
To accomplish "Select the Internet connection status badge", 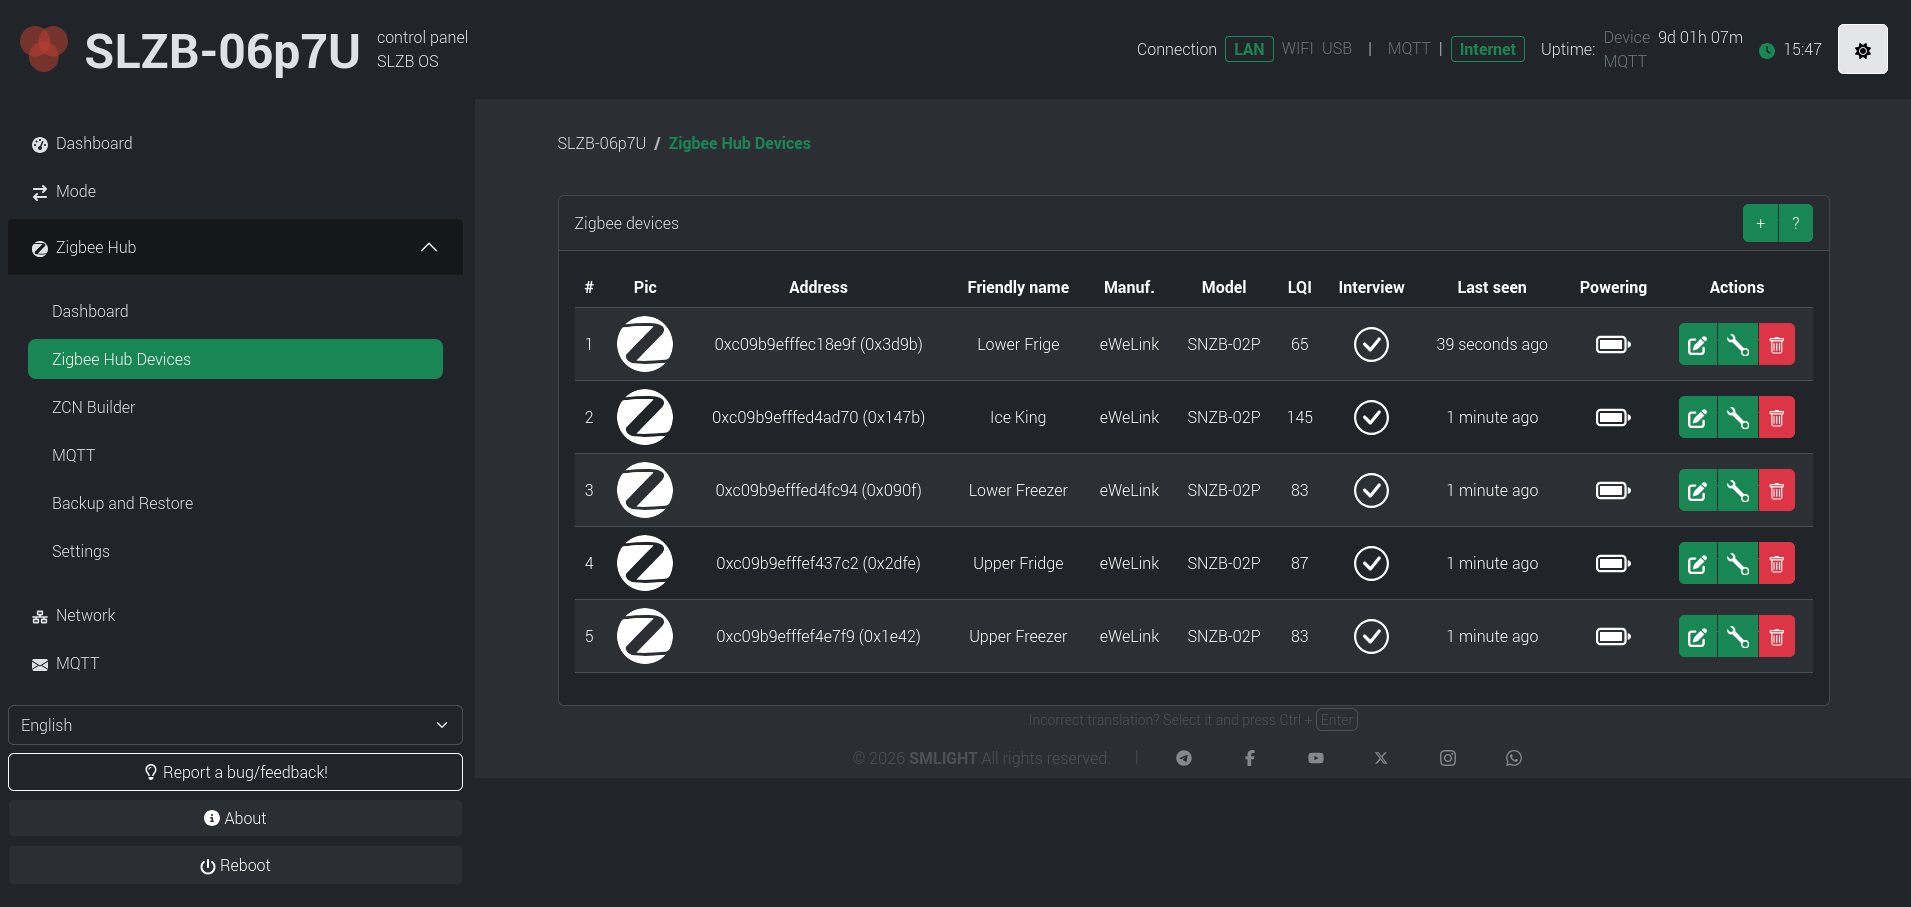I will pyautogui.click(x=1487, y=49).
